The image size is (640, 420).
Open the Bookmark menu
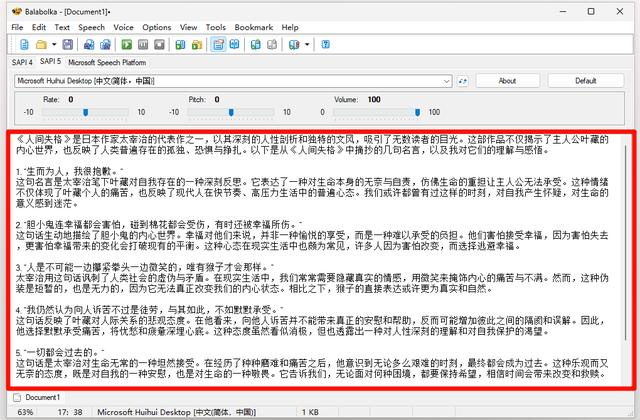[255, 27]
